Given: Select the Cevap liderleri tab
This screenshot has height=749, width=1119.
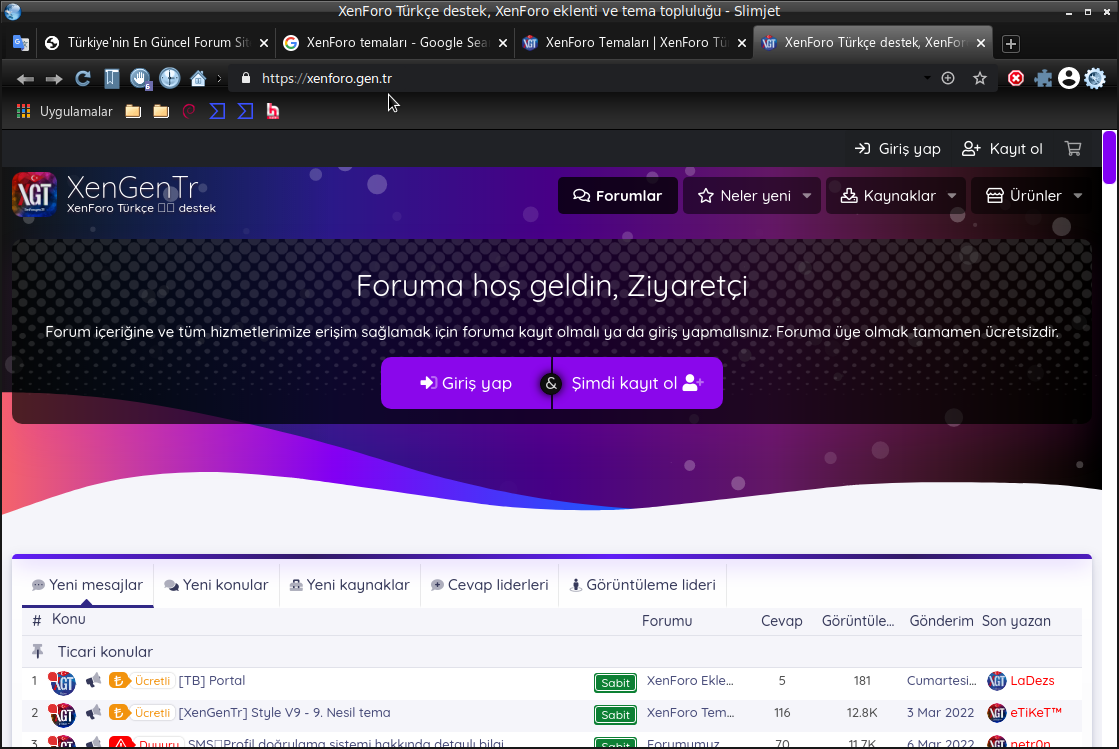Looking at the screenshot, I should pyautogui.click(x=490, y=585).
